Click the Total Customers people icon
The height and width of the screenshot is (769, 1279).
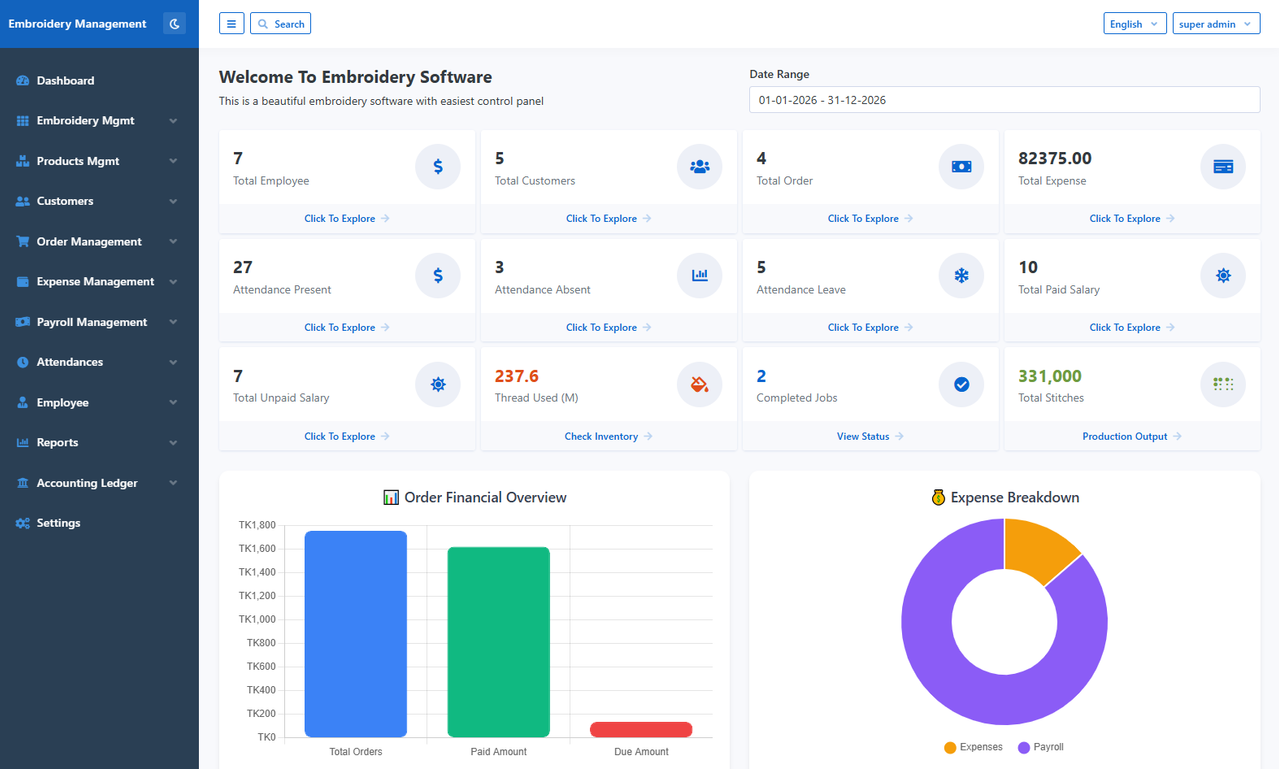(x=700, y=167)
